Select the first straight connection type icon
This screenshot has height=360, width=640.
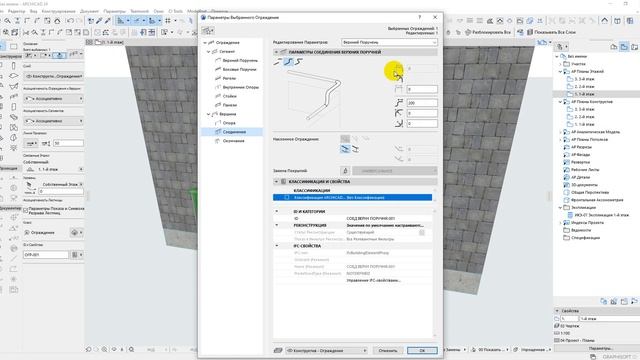pos(278,62)
